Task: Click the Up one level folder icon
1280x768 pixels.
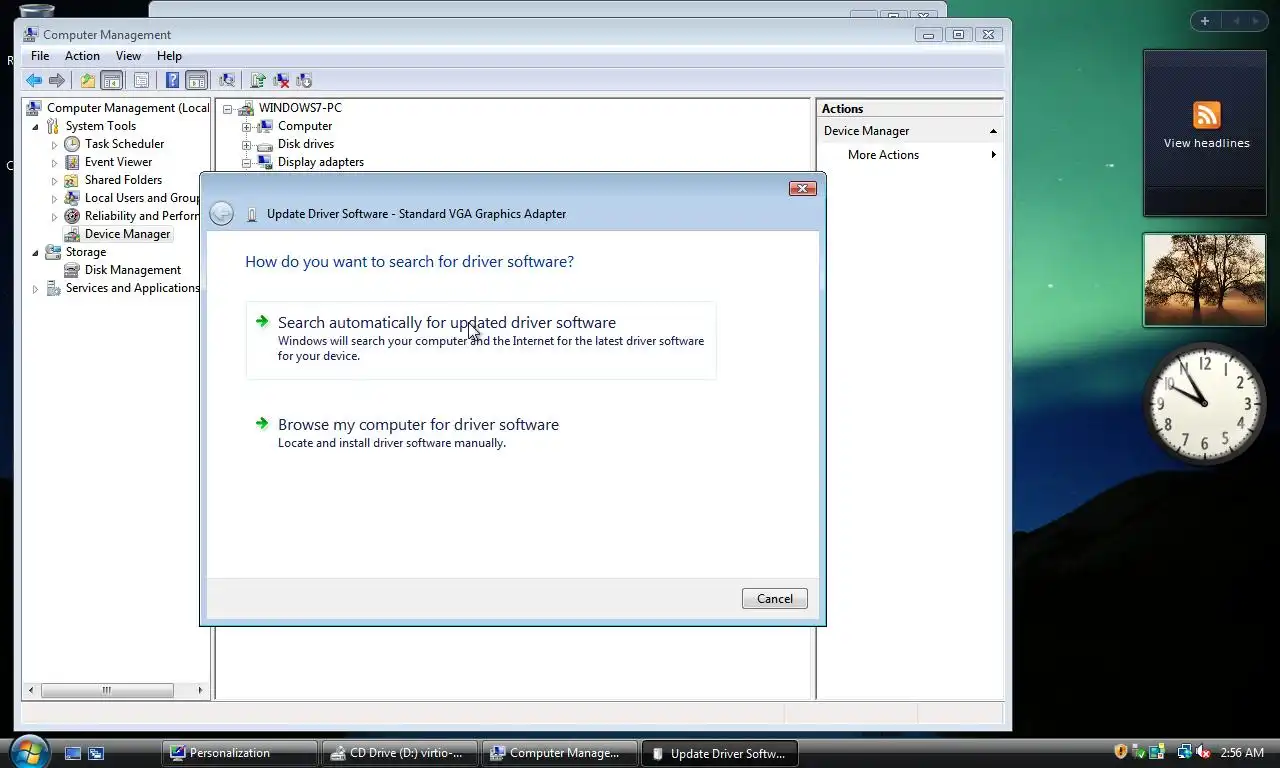Action: click(x=88, y=81)
